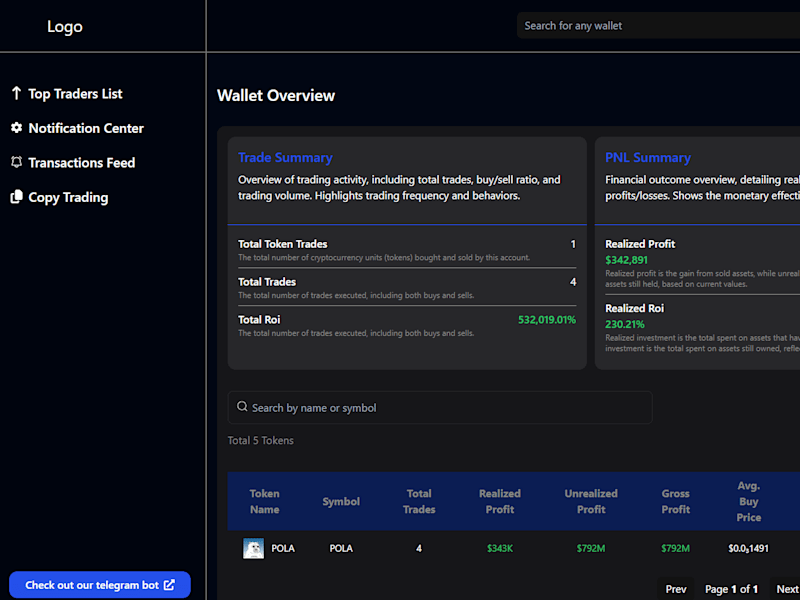This screenshot has height=600, width=800.
Task: Open Notification Center
Action: 86,129
